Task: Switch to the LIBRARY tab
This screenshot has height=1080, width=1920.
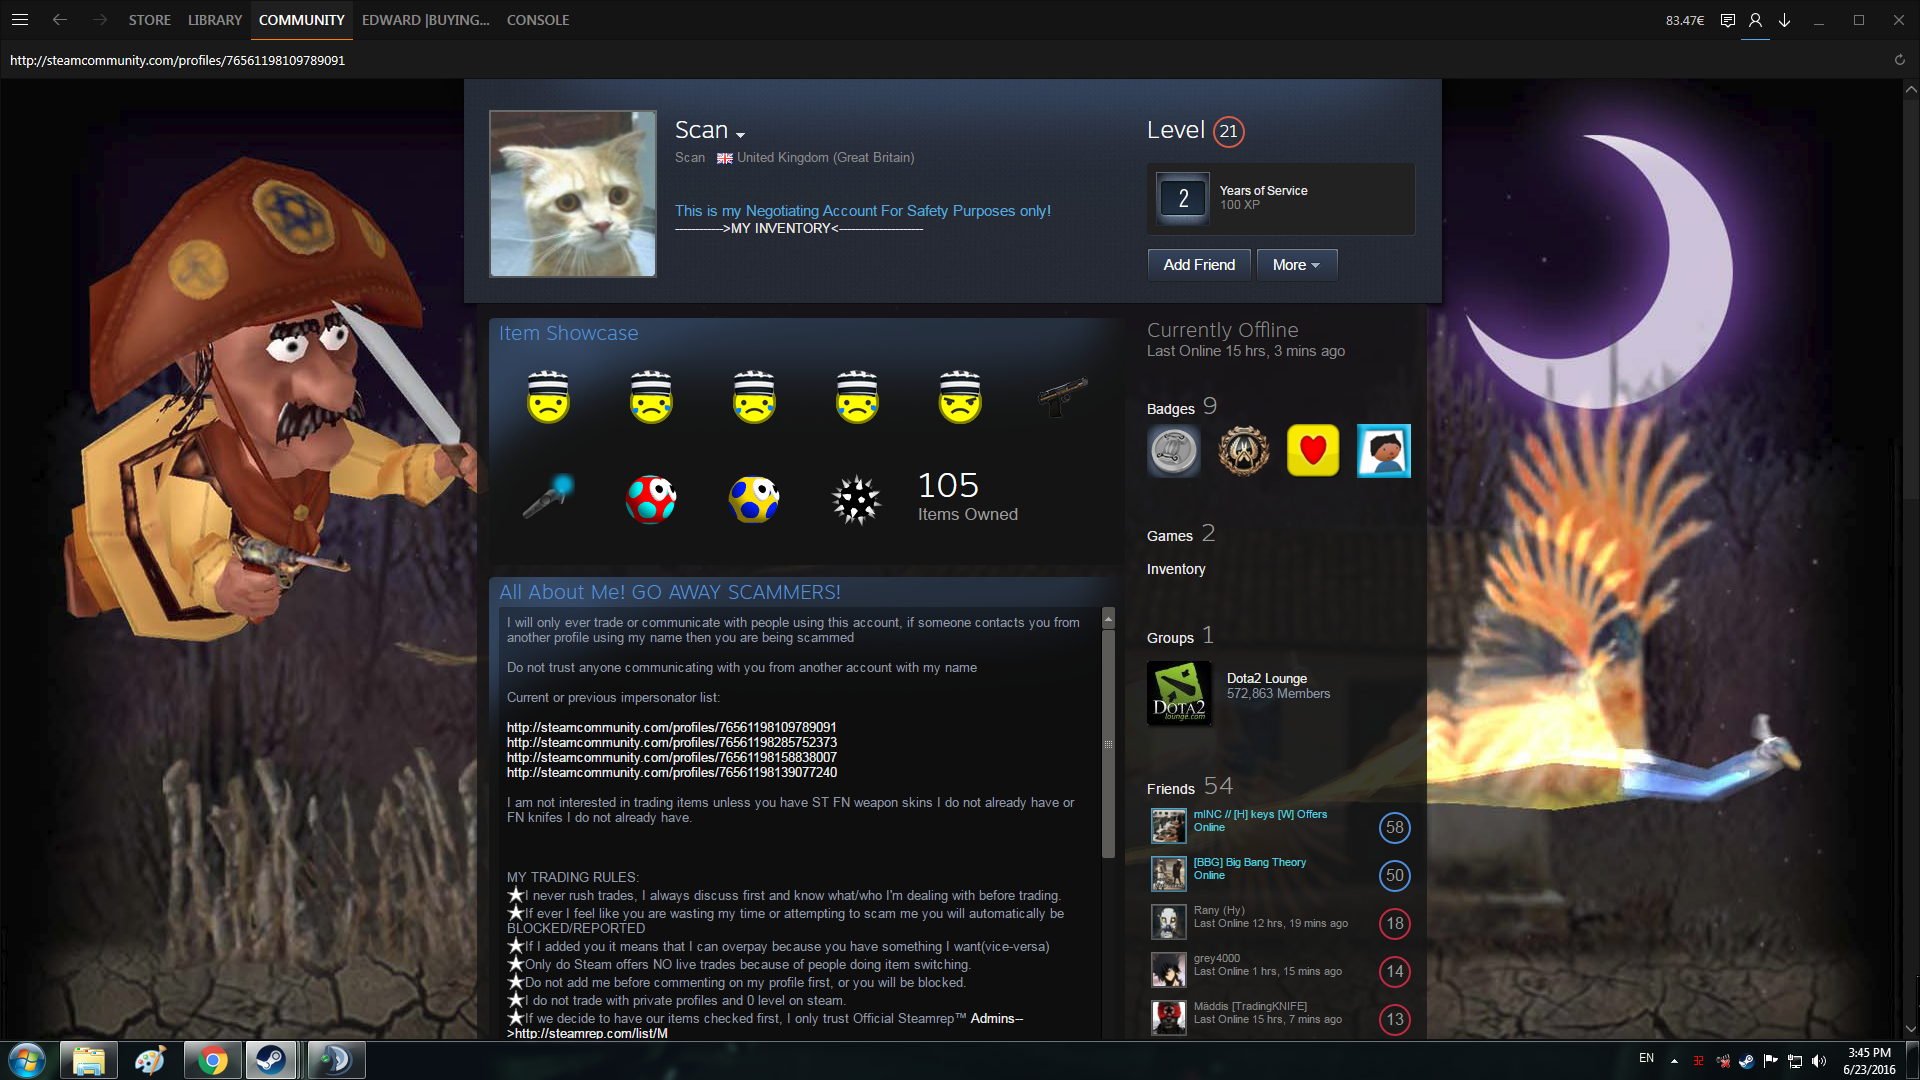Action: (x=215, y=20)
